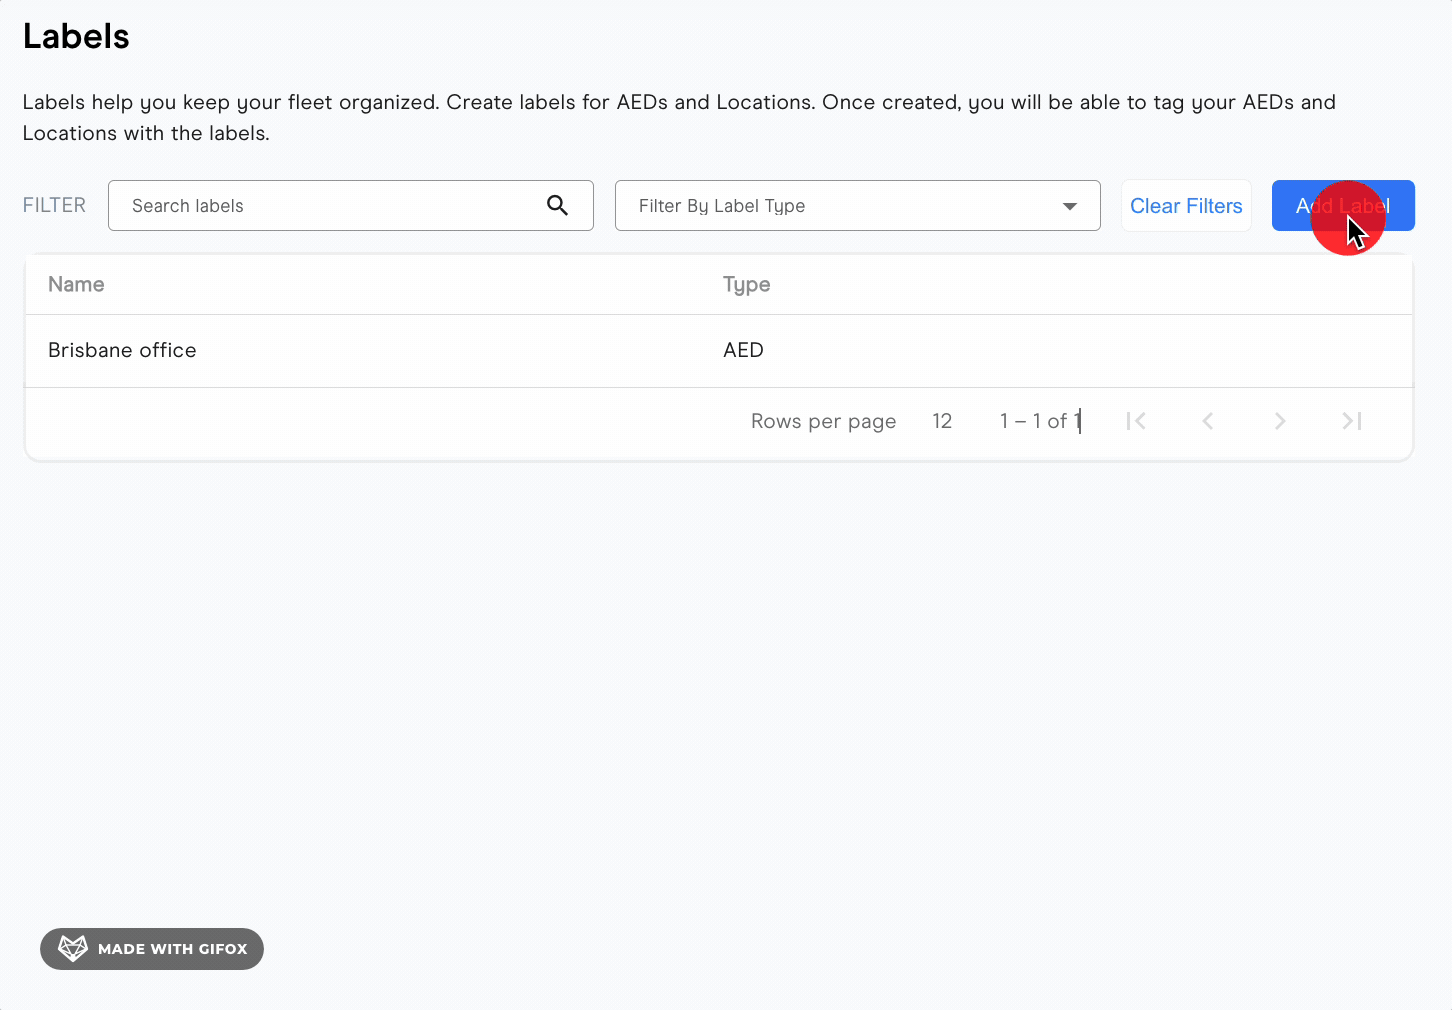The image size is (1452, 1010).
Task: Expand the Filter By Label Type arrow
Action: (1069, 206)
